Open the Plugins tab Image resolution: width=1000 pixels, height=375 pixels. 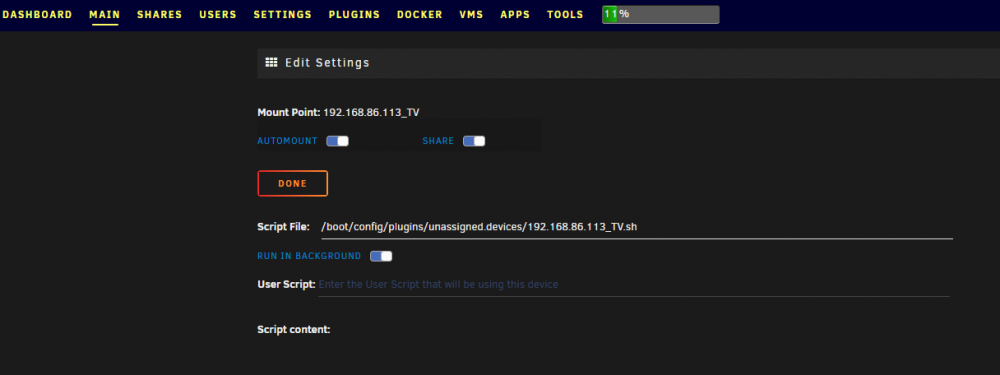coord(354,15)
